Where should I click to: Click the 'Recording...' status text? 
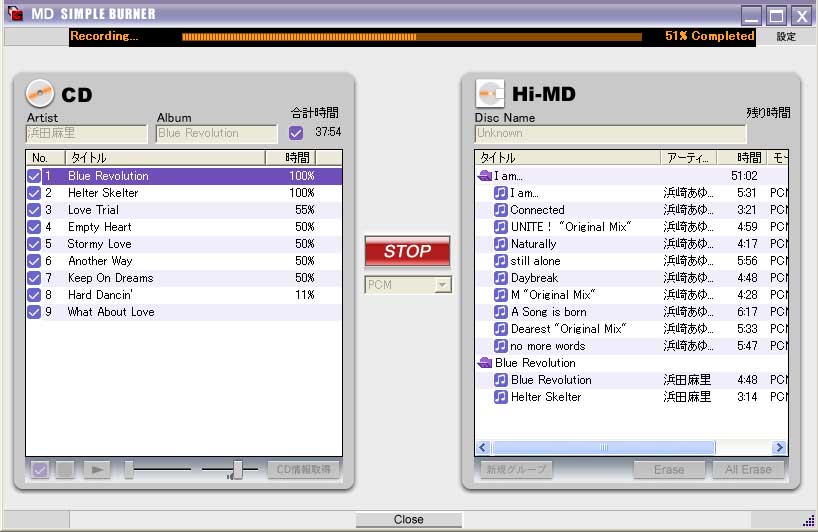click(x=104, y=36)
